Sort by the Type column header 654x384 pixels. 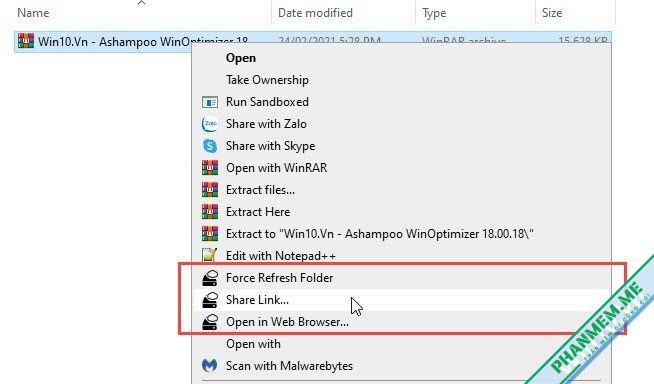pos(434,13)
